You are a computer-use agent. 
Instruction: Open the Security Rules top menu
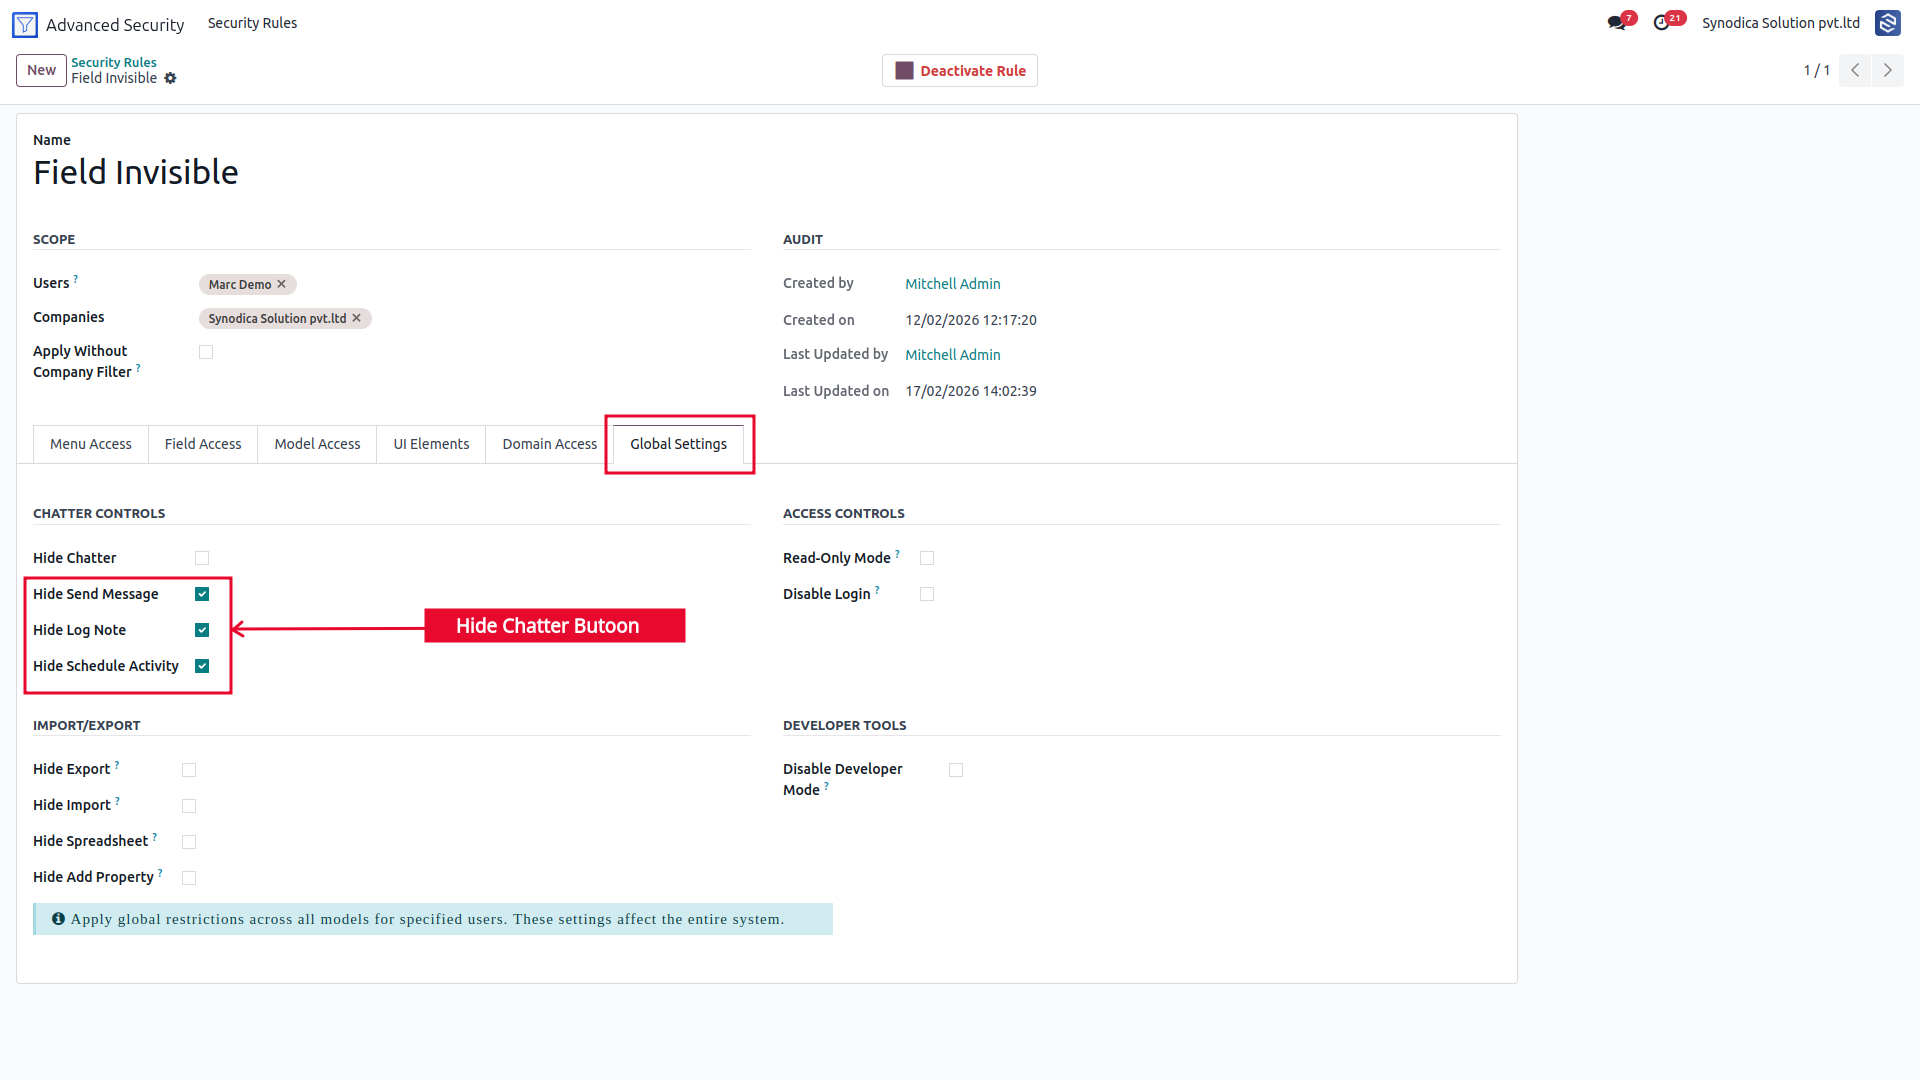(252, 23)
